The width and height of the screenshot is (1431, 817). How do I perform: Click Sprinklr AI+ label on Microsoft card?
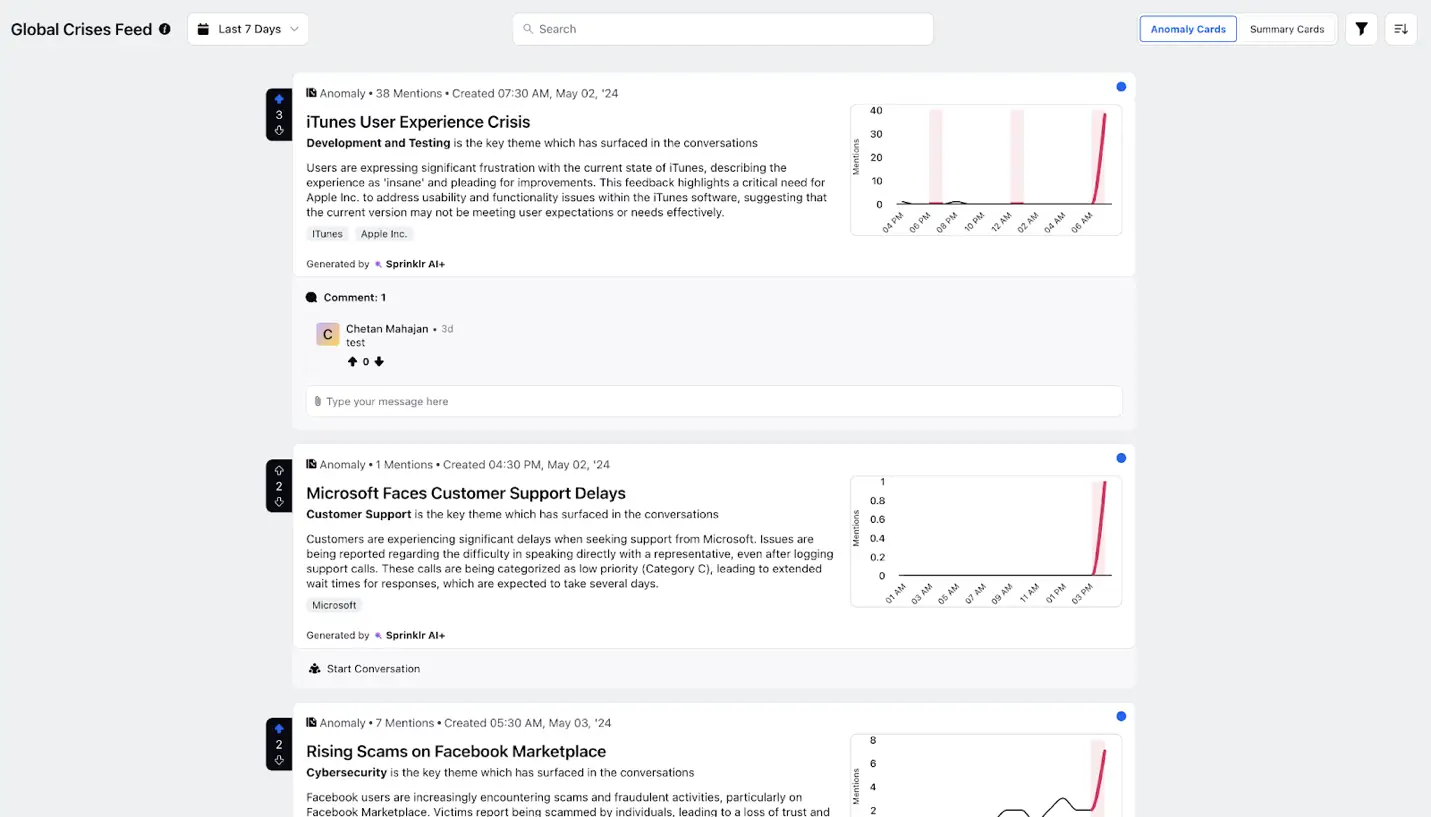click(x=415, y=635)
